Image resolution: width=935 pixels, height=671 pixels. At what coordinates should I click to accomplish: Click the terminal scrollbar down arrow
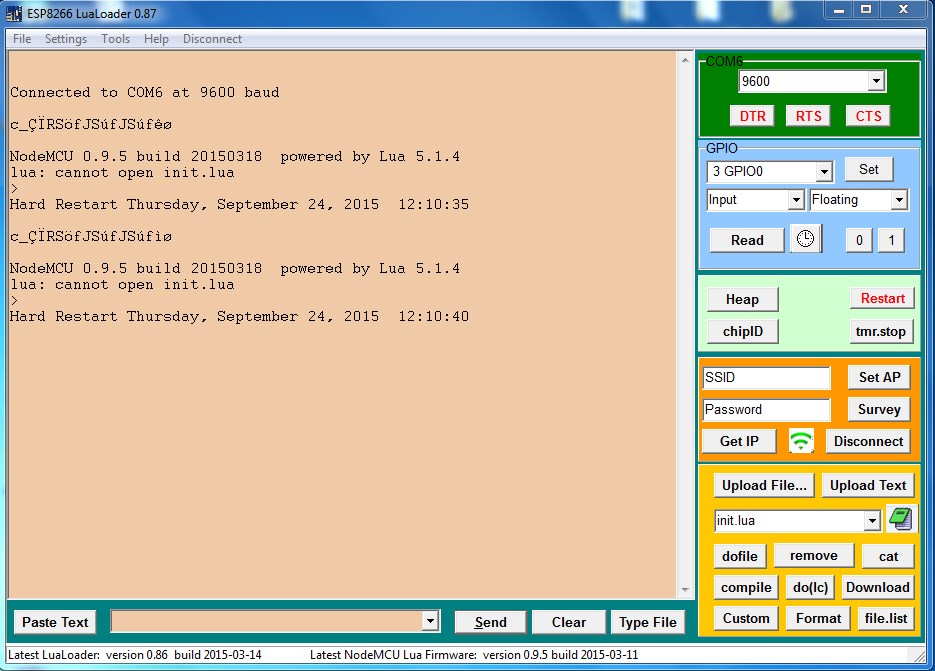point(685,590)
